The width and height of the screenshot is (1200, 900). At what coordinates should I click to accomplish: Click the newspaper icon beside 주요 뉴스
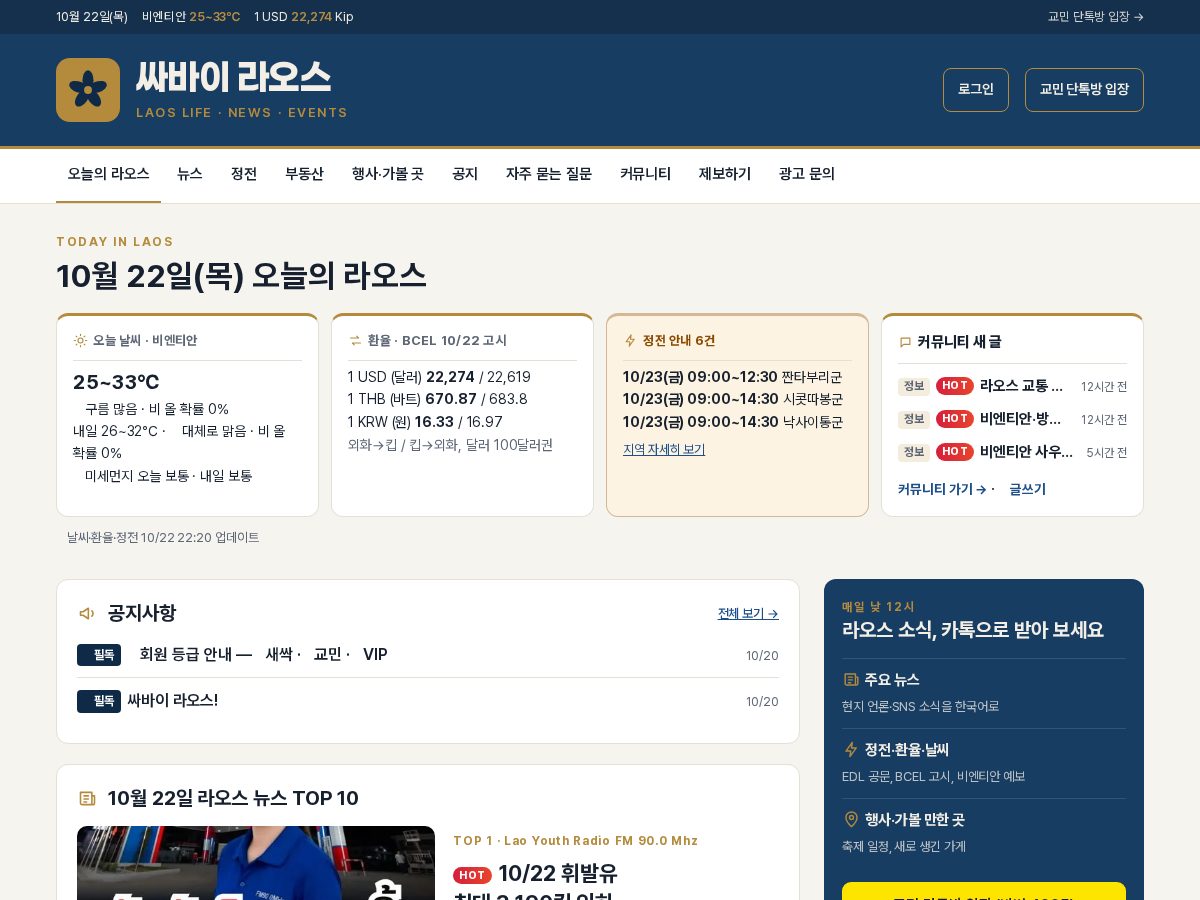coord(851,680)
